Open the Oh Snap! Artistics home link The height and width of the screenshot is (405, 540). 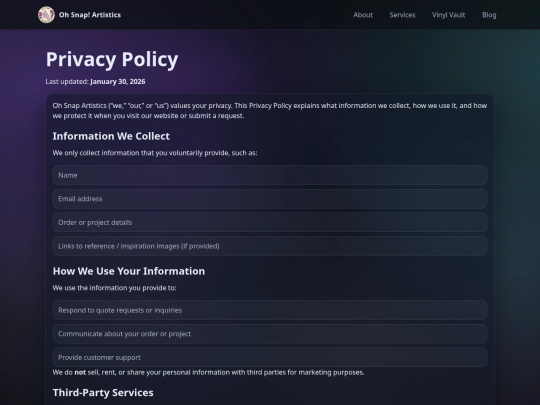click(80, 15)
